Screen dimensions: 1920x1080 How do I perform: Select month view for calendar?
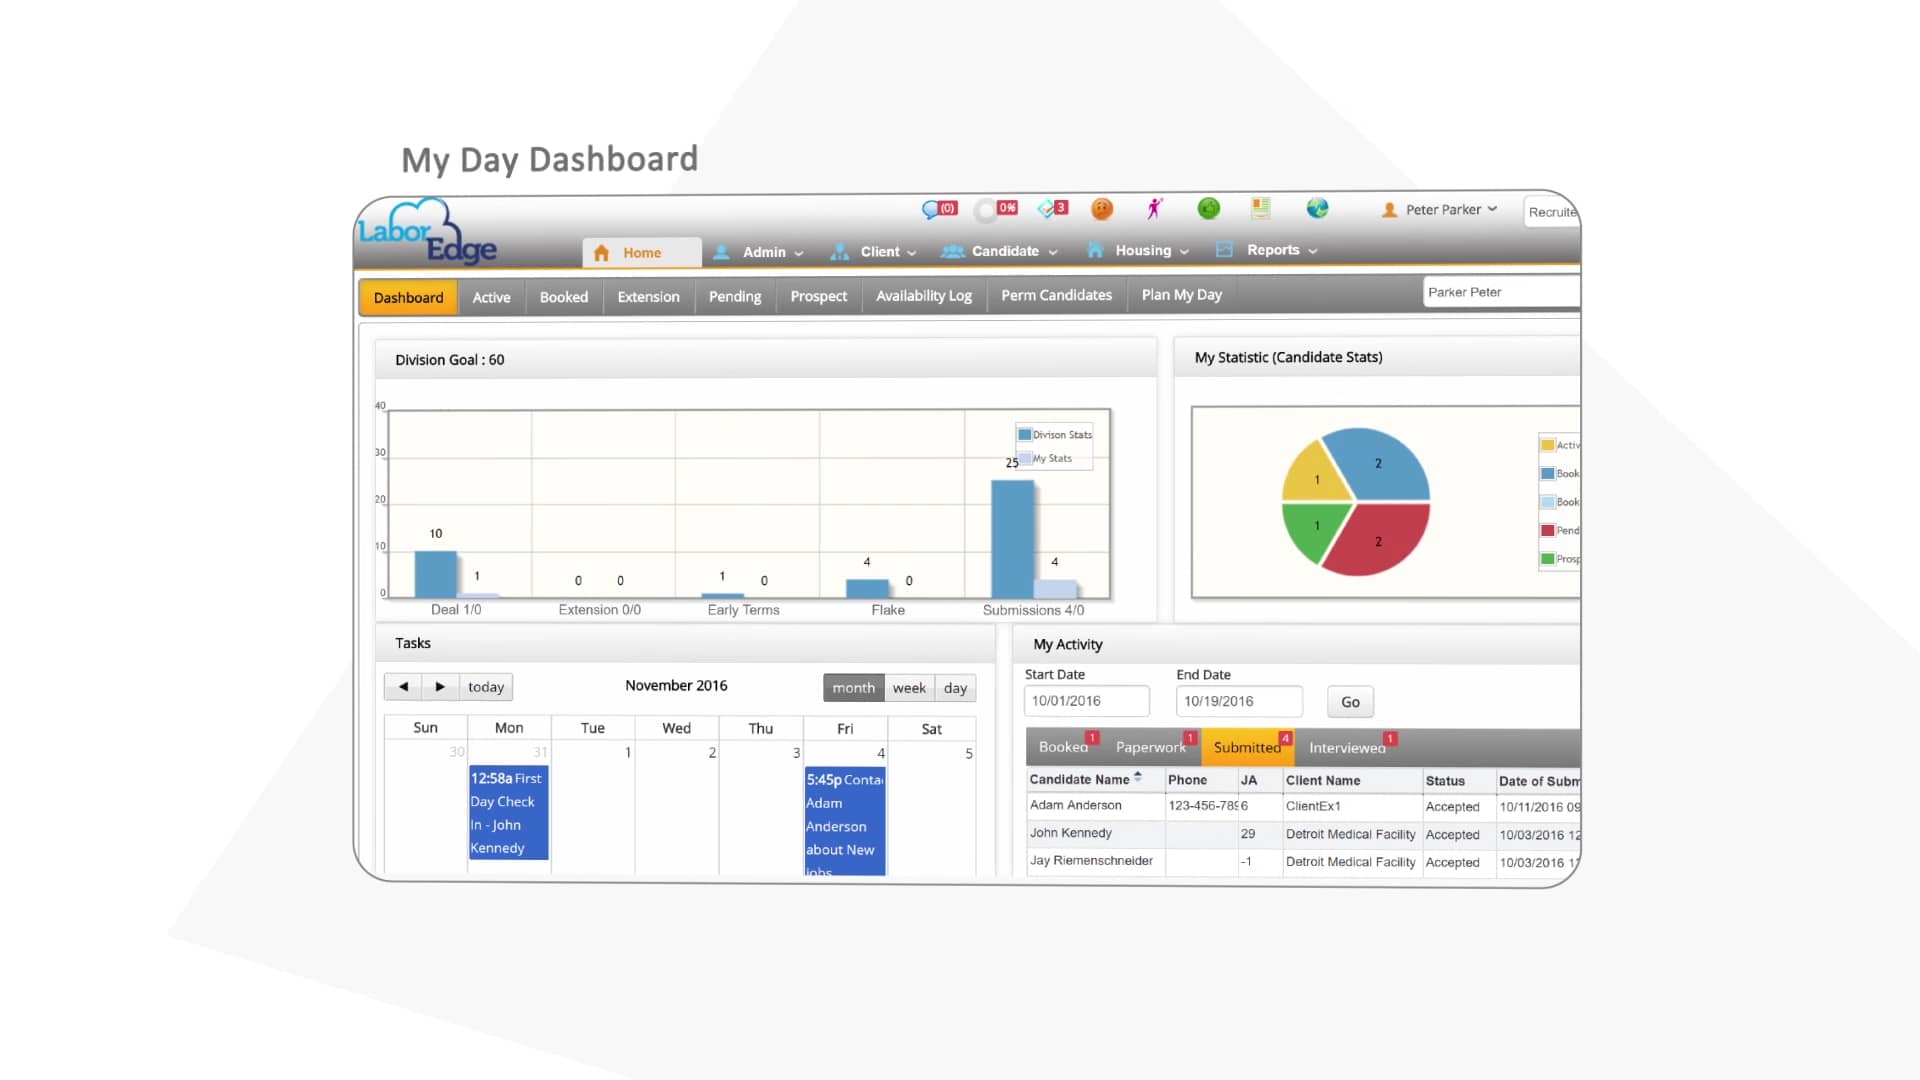853,688
